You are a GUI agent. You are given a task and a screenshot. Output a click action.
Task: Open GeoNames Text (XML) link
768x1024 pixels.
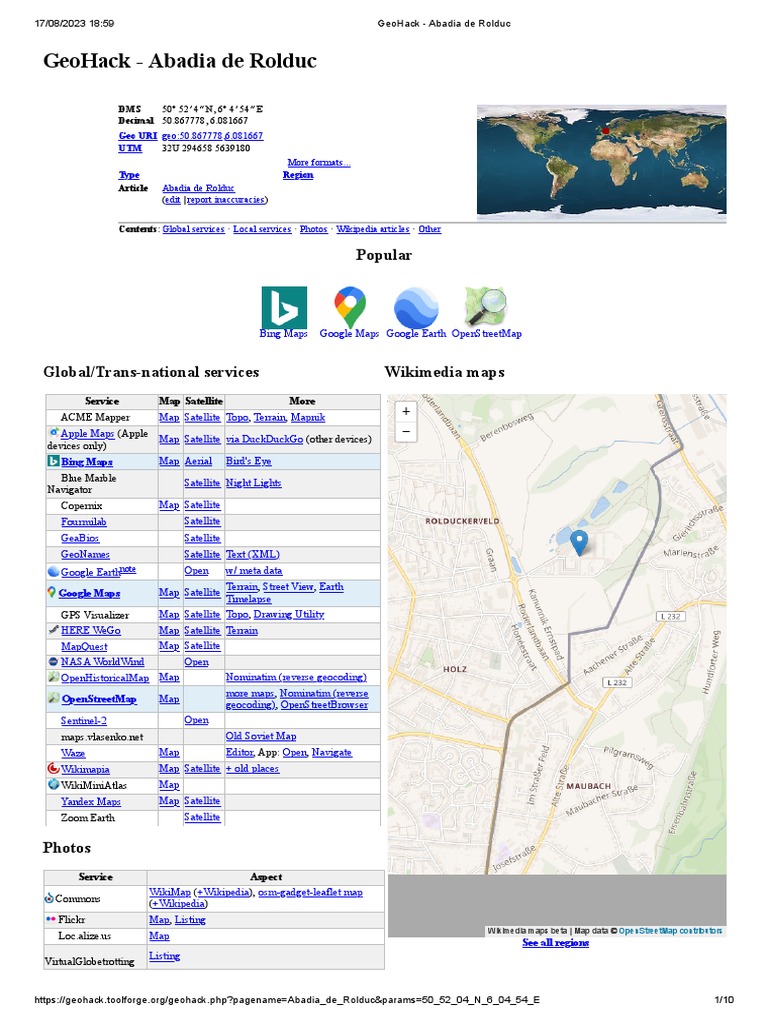coord(253,554)
